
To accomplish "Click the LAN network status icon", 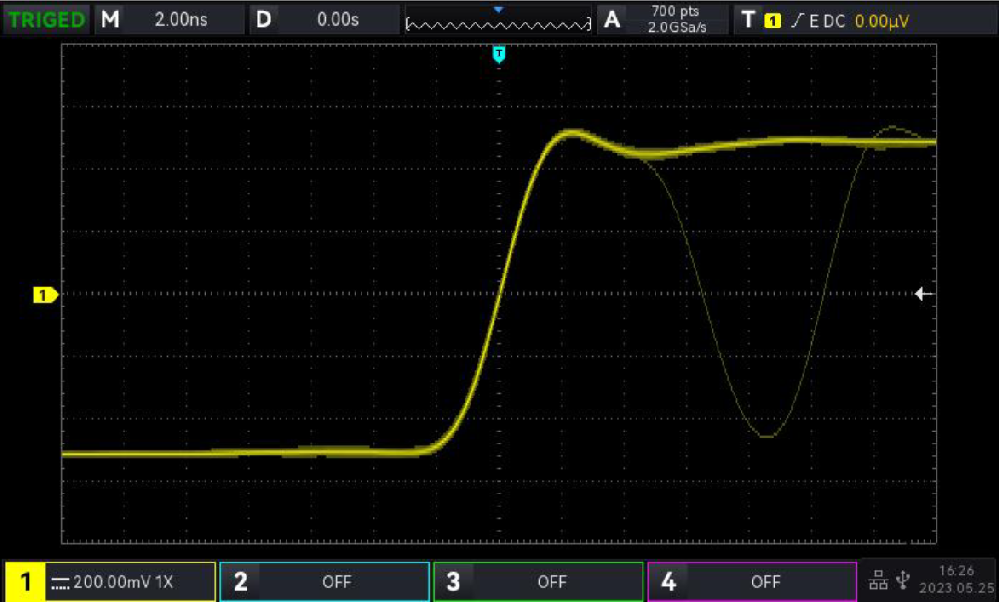I will [x=879, y=580].
